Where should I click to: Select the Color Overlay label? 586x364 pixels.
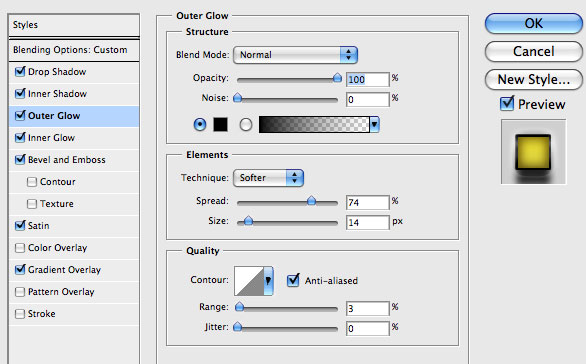pyautogui.click(x=57, y=248)
